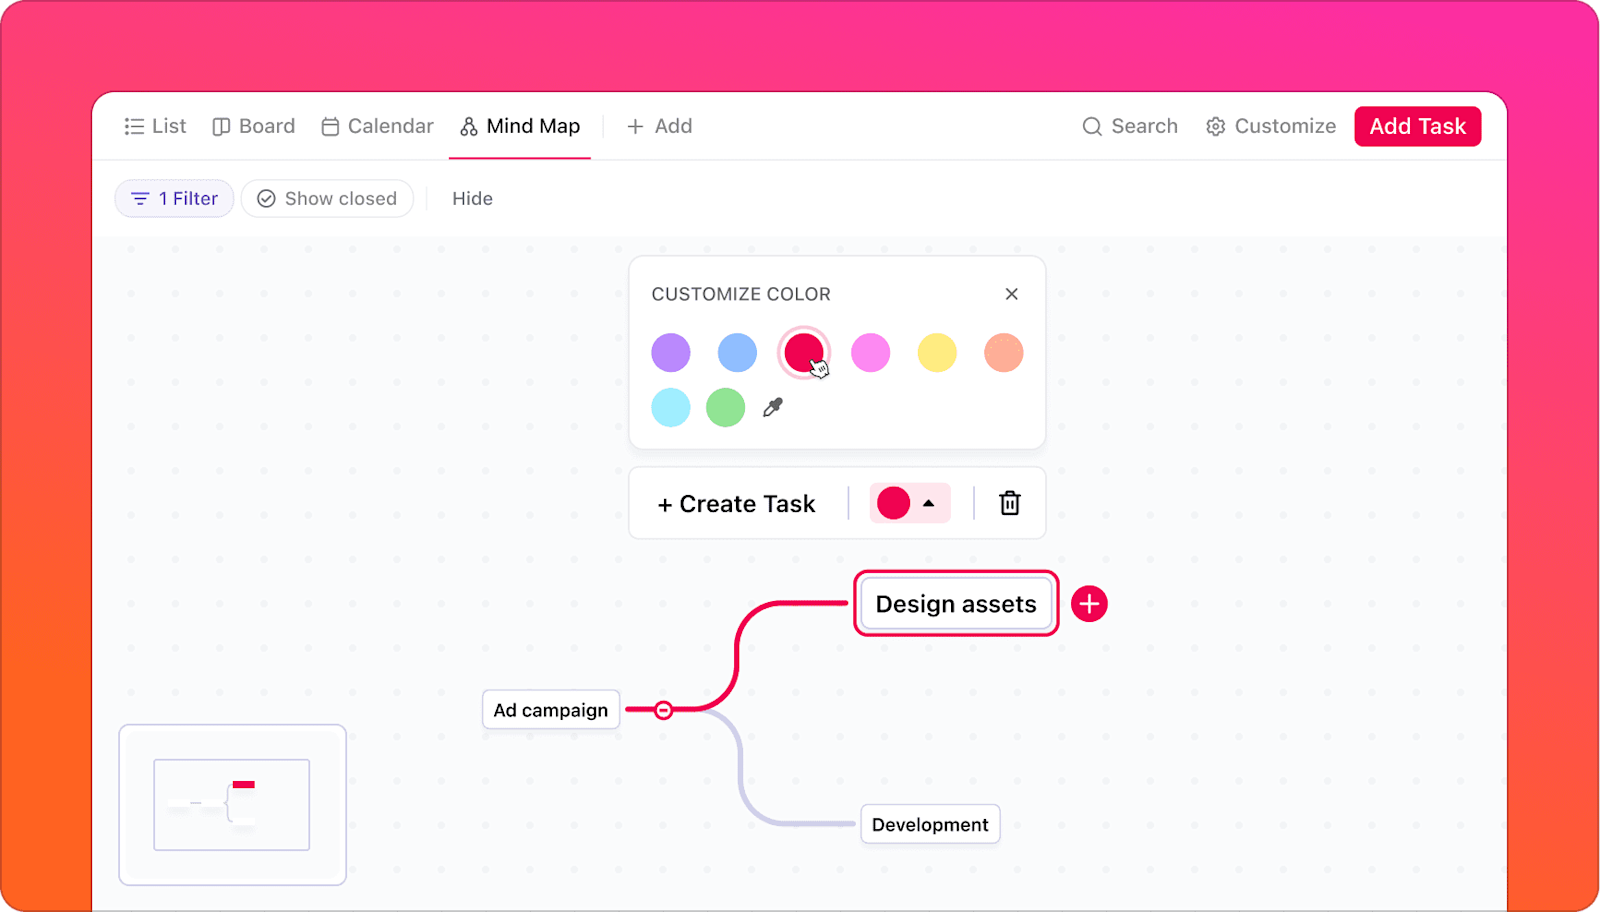The width and height of the screenshot is (1600, 912).
Task: Open the Customize settings gear
Action: (1215, 126)
